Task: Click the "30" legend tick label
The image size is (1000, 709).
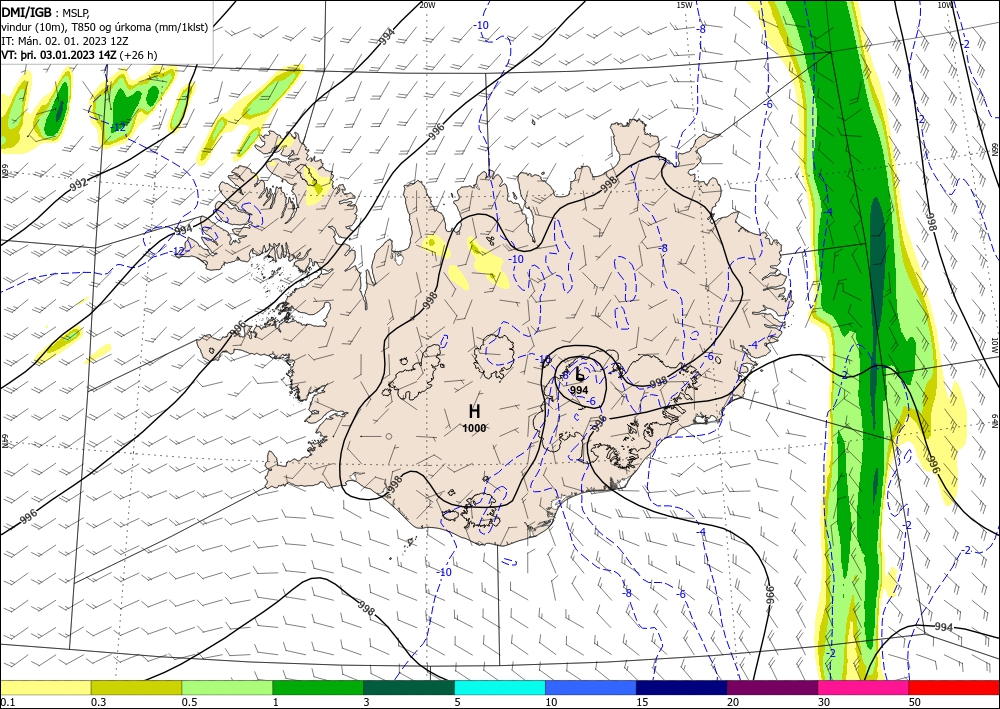Action: pos(825,702)
